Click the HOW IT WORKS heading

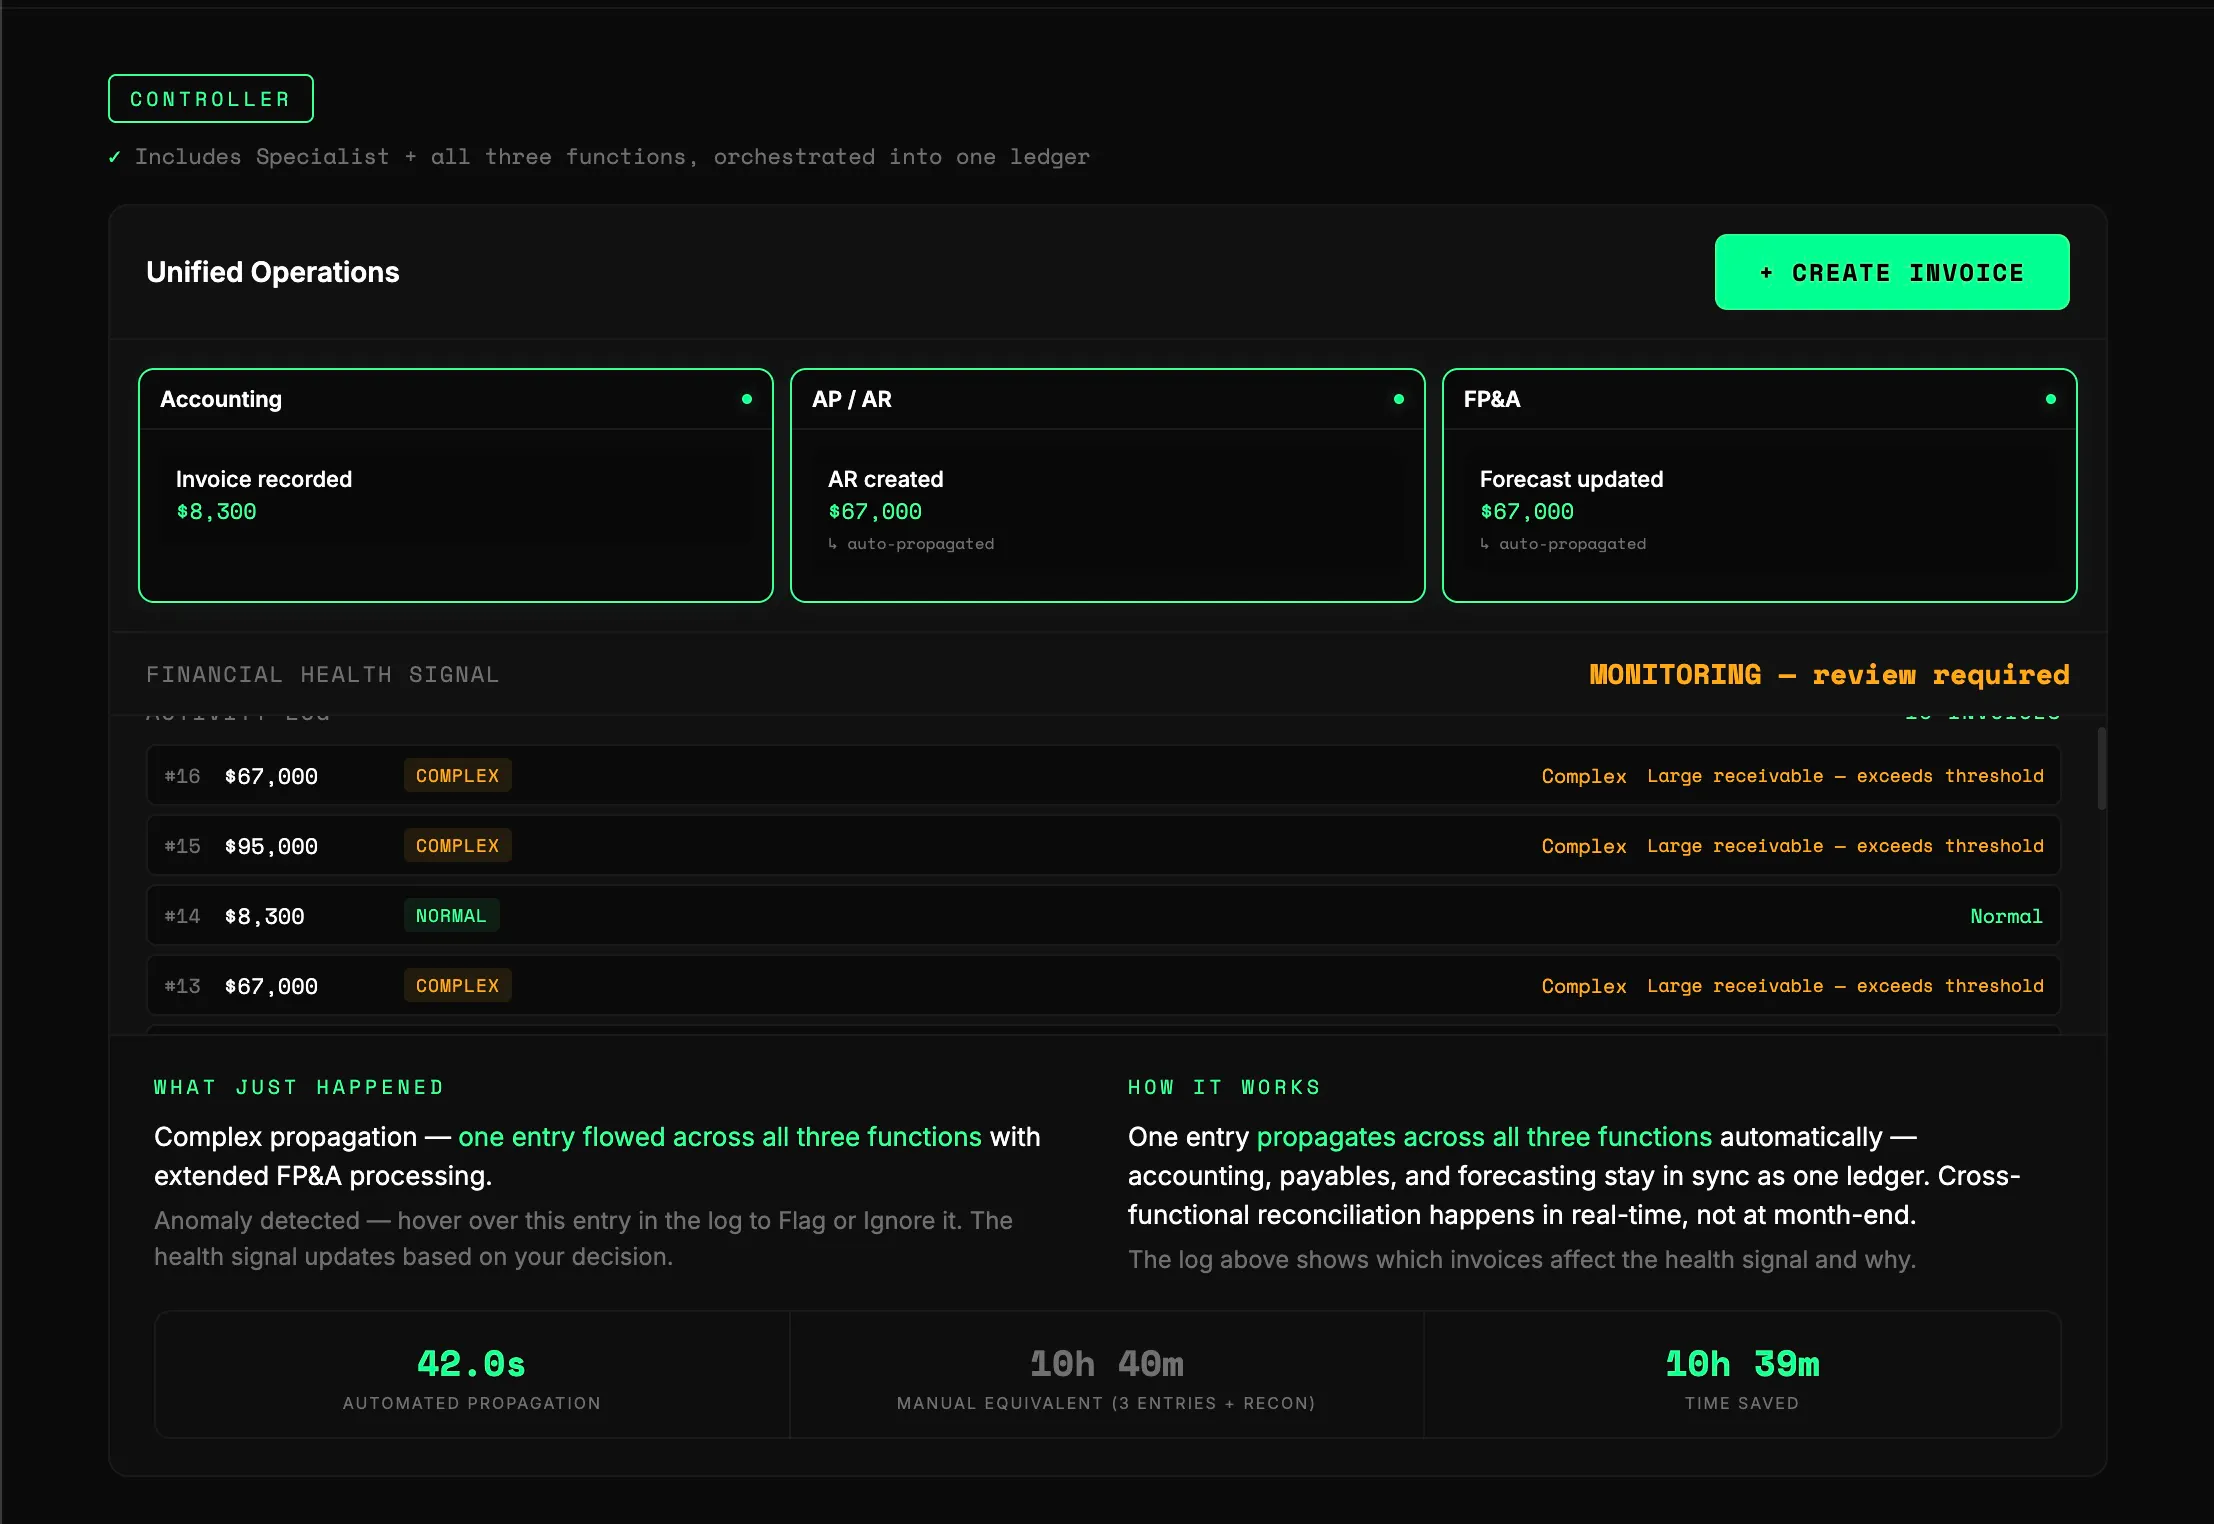point(1224,1087)
